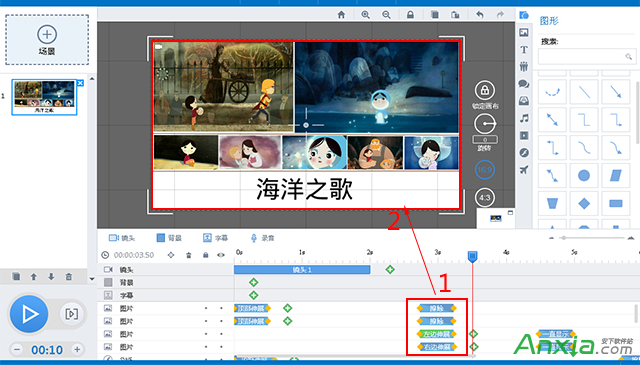Pick the diamond shape
The height and width of the screenshot is (365, 640).
click(584, 203)
